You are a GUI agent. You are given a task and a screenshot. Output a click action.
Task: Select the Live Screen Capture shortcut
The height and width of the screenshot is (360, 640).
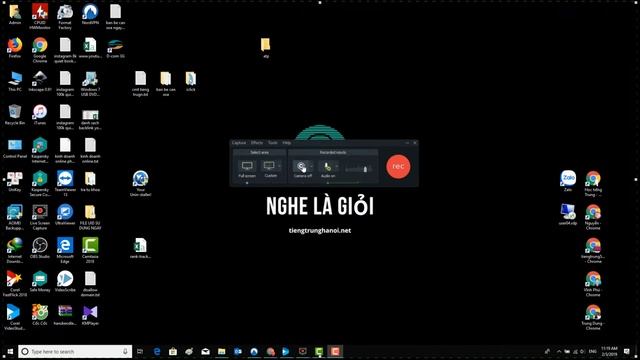tap(40, 217)
